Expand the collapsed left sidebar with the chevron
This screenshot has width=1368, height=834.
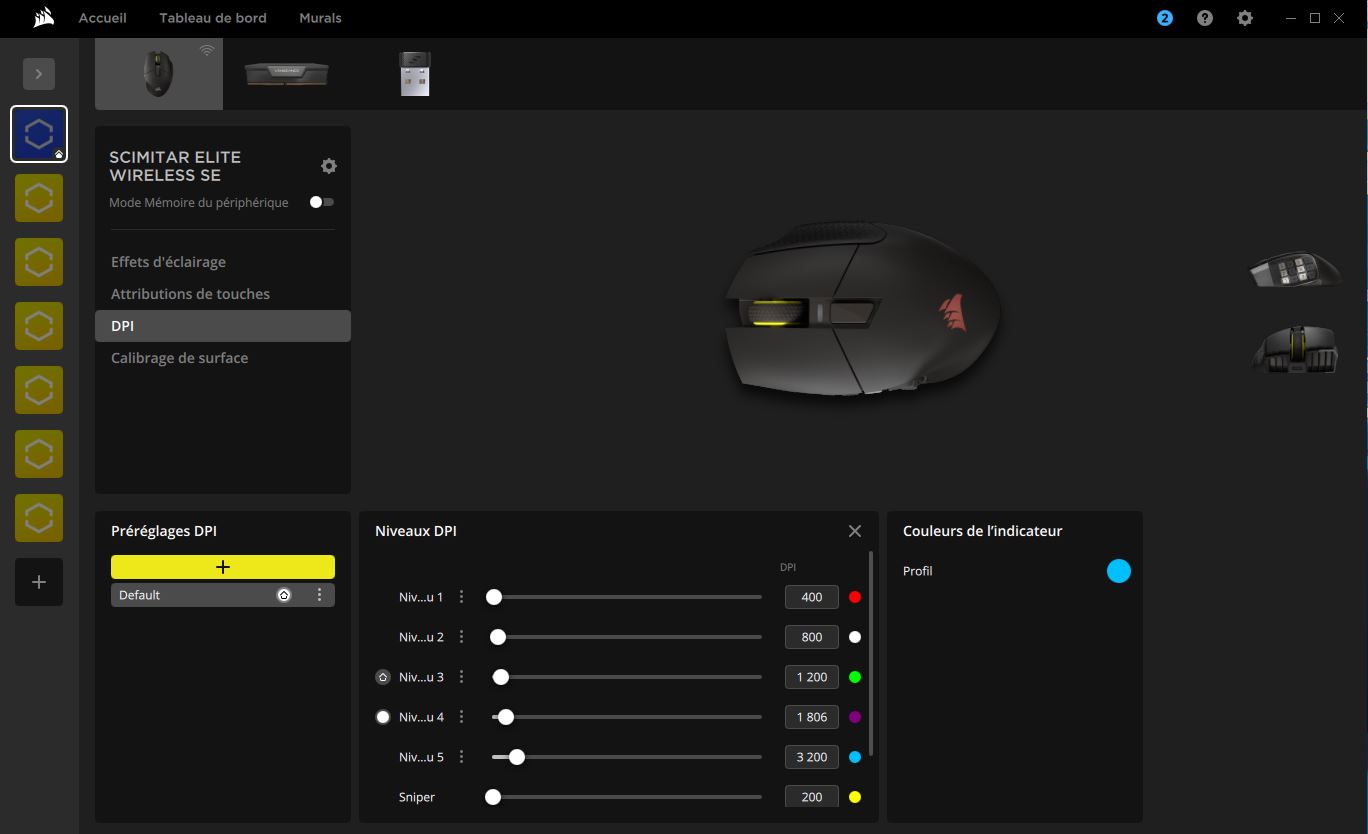pyautogui.click(x=39, y=73)
